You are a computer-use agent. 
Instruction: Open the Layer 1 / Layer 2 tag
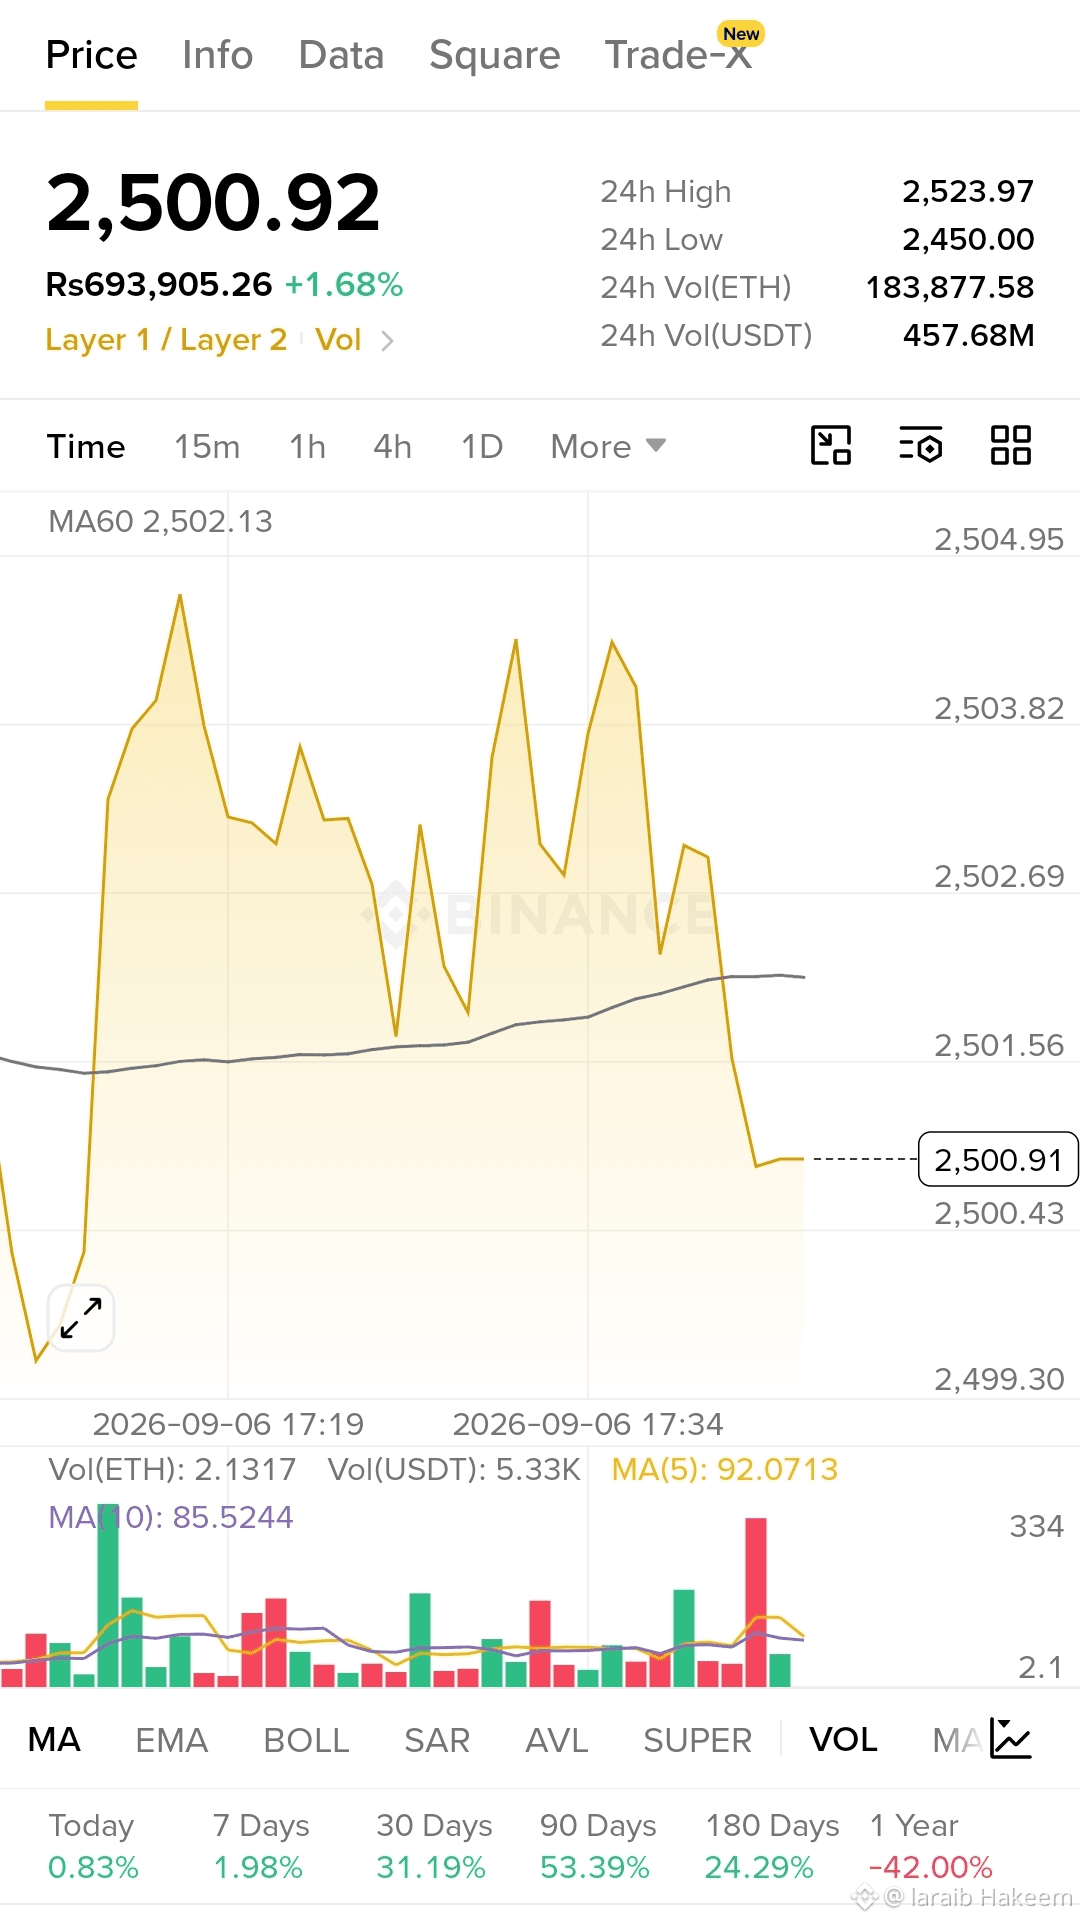click(166, 340)
